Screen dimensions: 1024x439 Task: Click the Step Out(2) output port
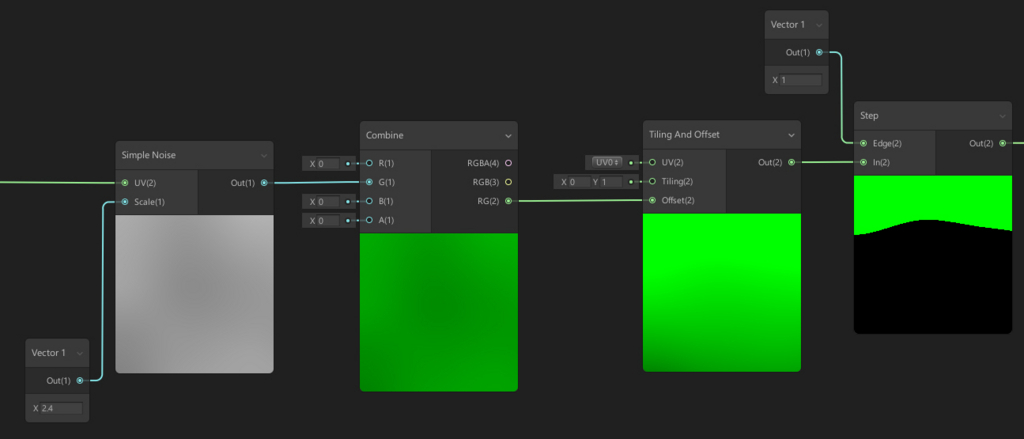(x=1002, y=143)
